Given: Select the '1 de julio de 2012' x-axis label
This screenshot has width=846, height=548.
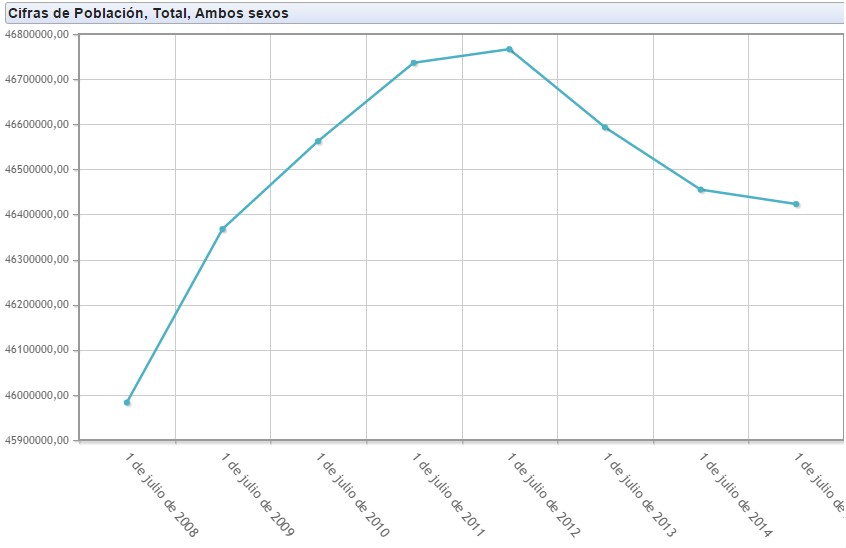Looking at the screenshot, I should [545, 496].
